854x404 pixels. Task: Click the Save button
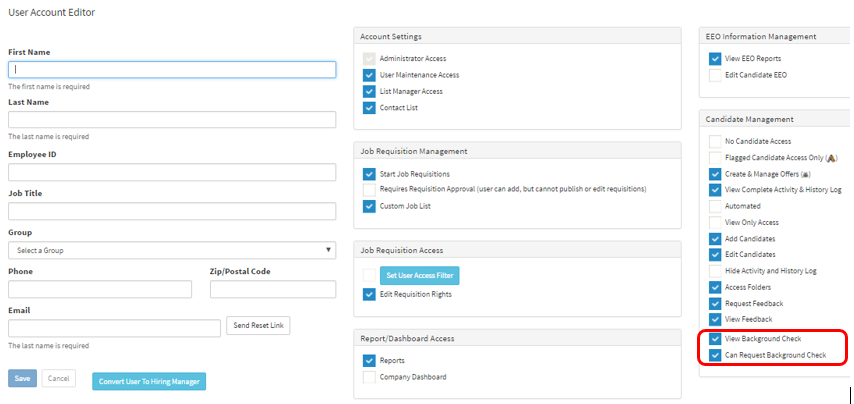(22, 378)
